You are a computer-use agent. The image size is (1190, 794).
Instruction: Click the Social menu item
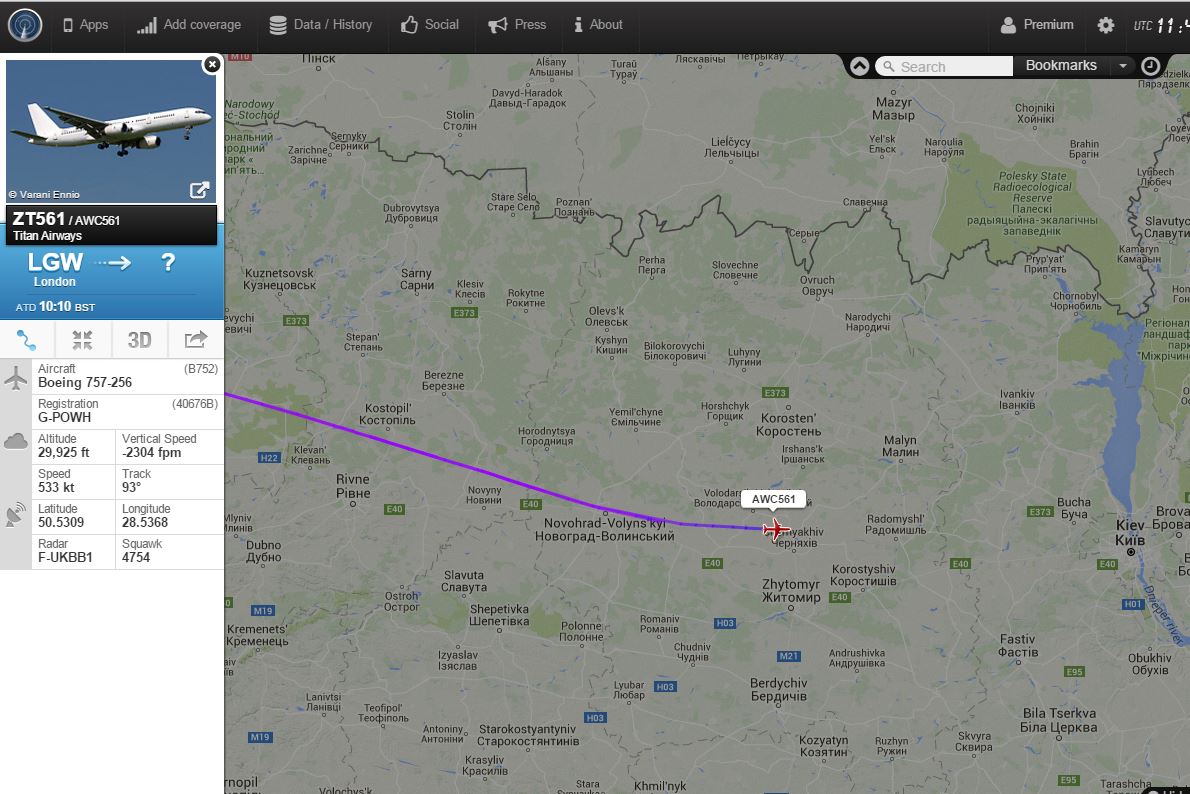pyautogui.click(x=430, y=25)
